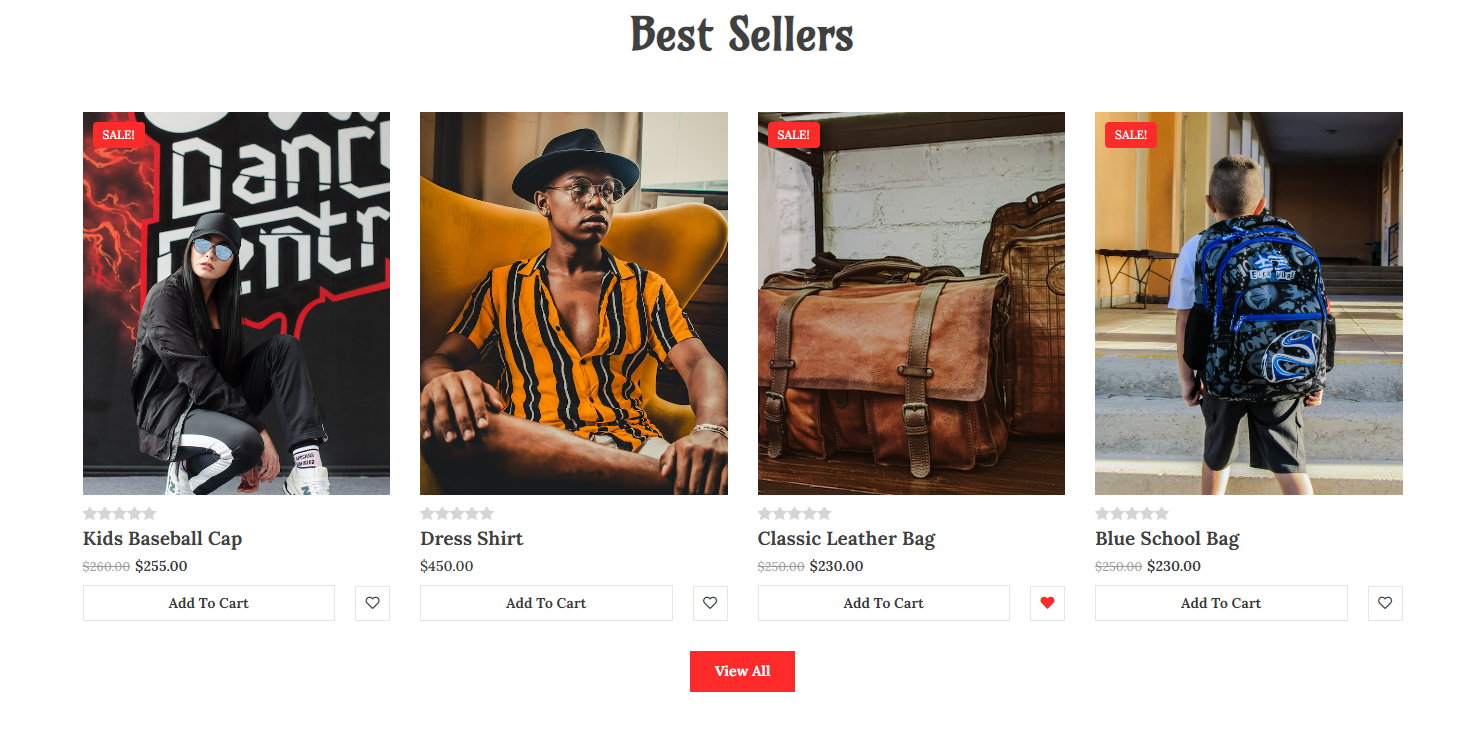Click the SALE! badge on Kids Baseball Cap

pos(119,135)
